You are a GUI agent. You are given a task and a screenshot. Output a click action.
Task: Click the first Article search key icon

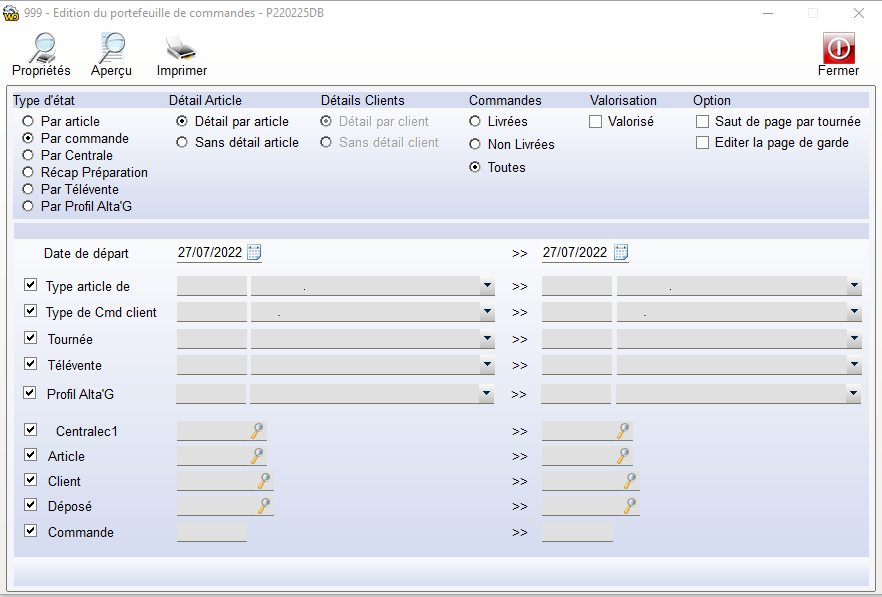tap(257, 456)
